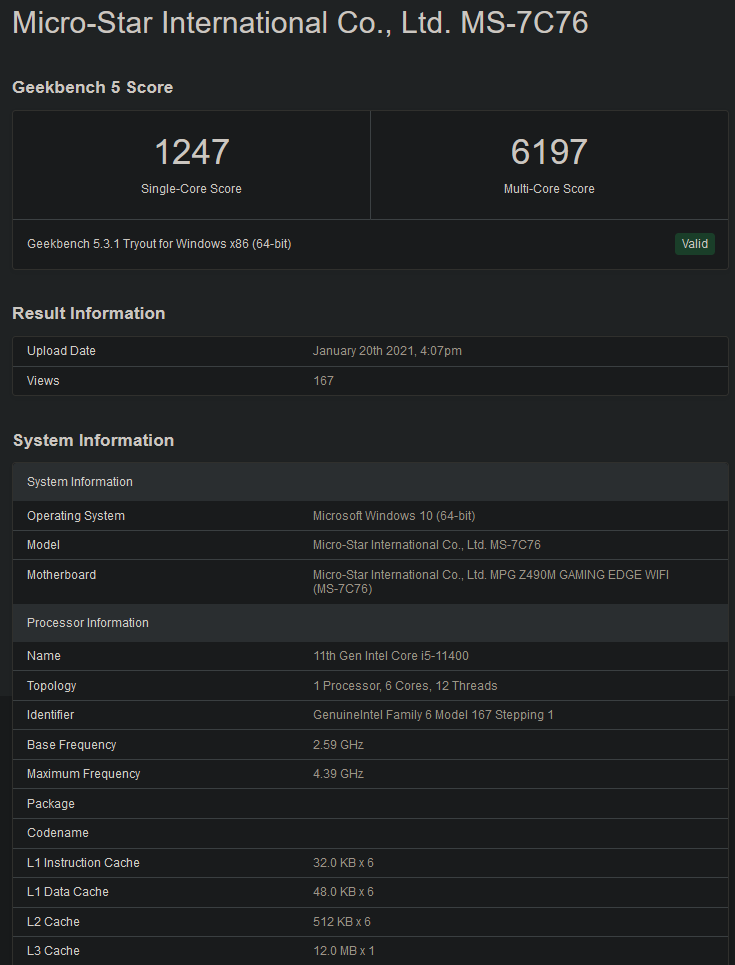Click the Maximum Frequency label

[x=84, y=774]
